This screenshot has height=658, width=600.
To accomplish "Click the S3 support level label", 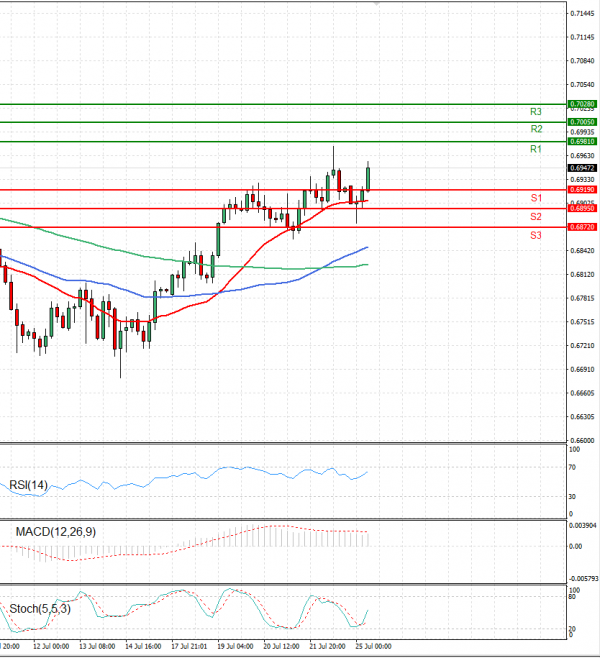I will (536, 235).
